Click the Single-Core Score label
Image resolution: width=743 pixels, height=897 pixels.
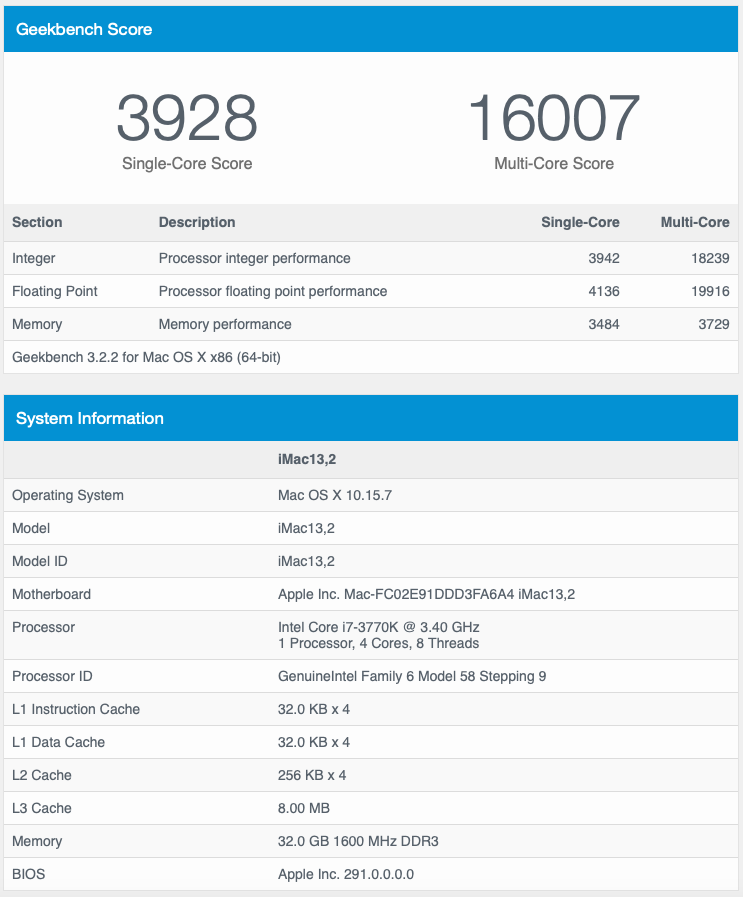point(187,164)
